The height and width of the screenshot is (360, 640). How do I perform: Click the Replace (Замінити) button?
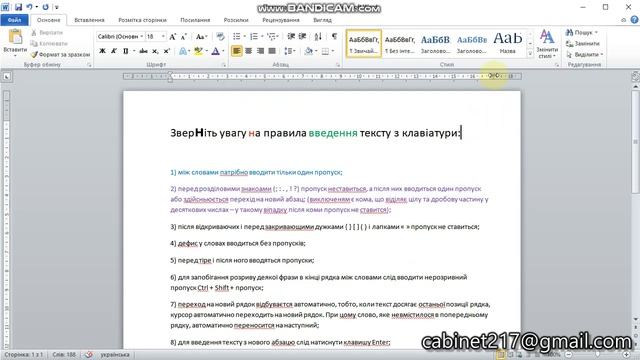[583, 43]
